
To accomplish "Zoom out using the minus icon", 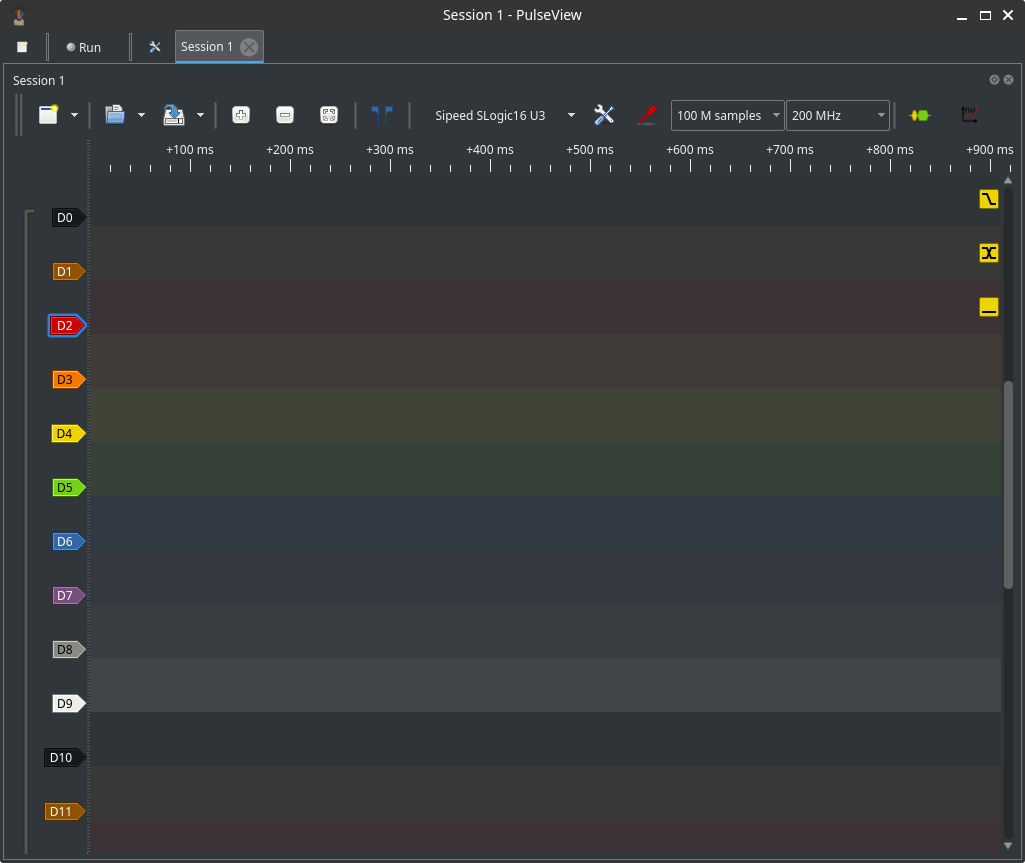I will tap(285, 115).
